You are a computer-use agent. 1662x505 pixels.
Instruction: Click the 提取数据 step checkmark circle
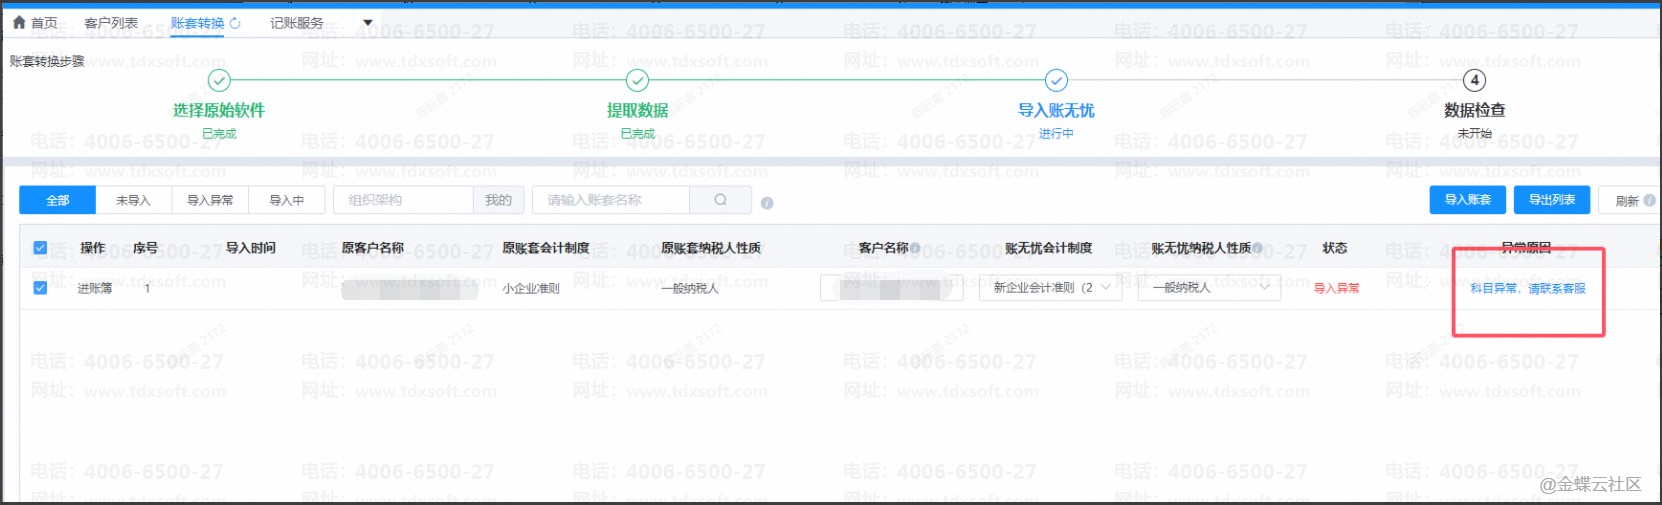pyautogui.click(x=637, y=81)
